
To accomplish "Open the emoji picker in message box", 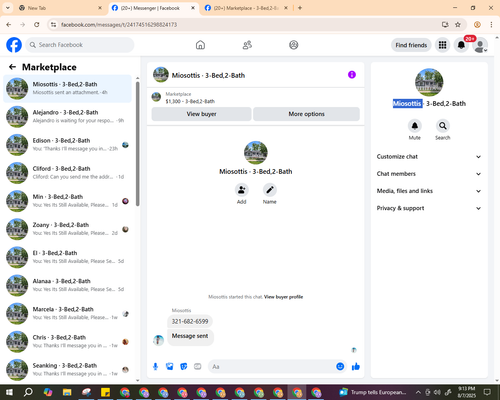I will coord(340,367).
